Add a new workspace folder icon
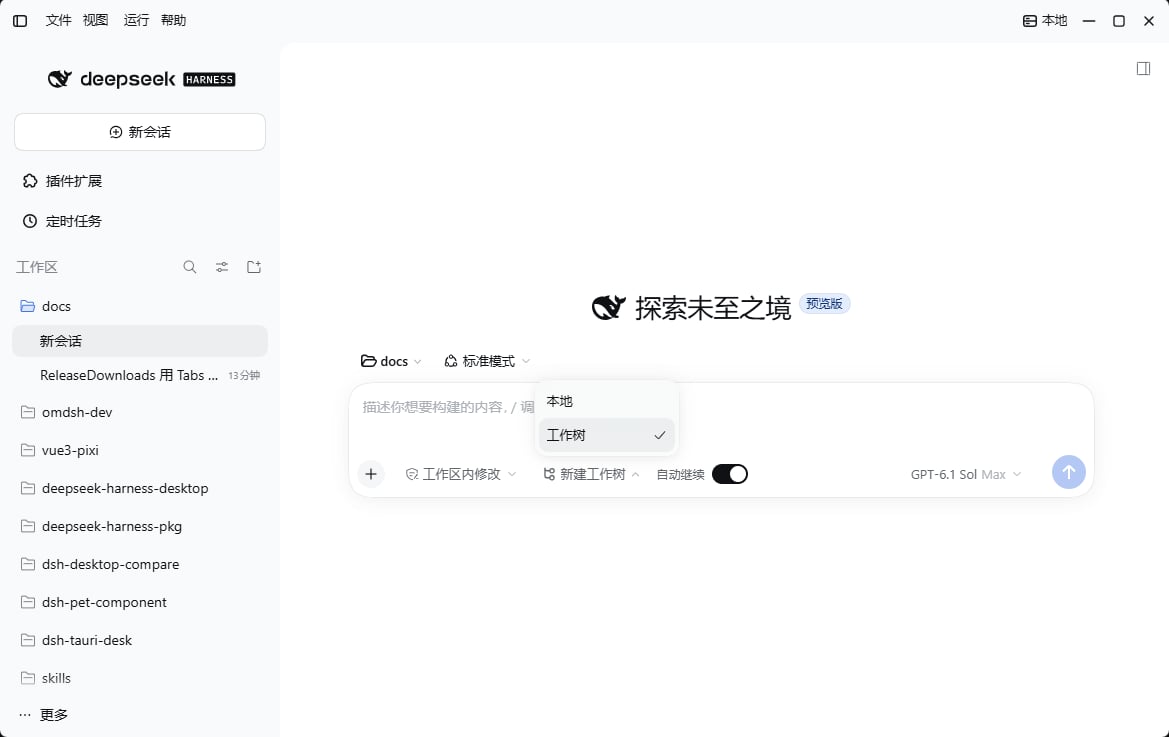Viewport: 1169px width, 737px height. 254,267
